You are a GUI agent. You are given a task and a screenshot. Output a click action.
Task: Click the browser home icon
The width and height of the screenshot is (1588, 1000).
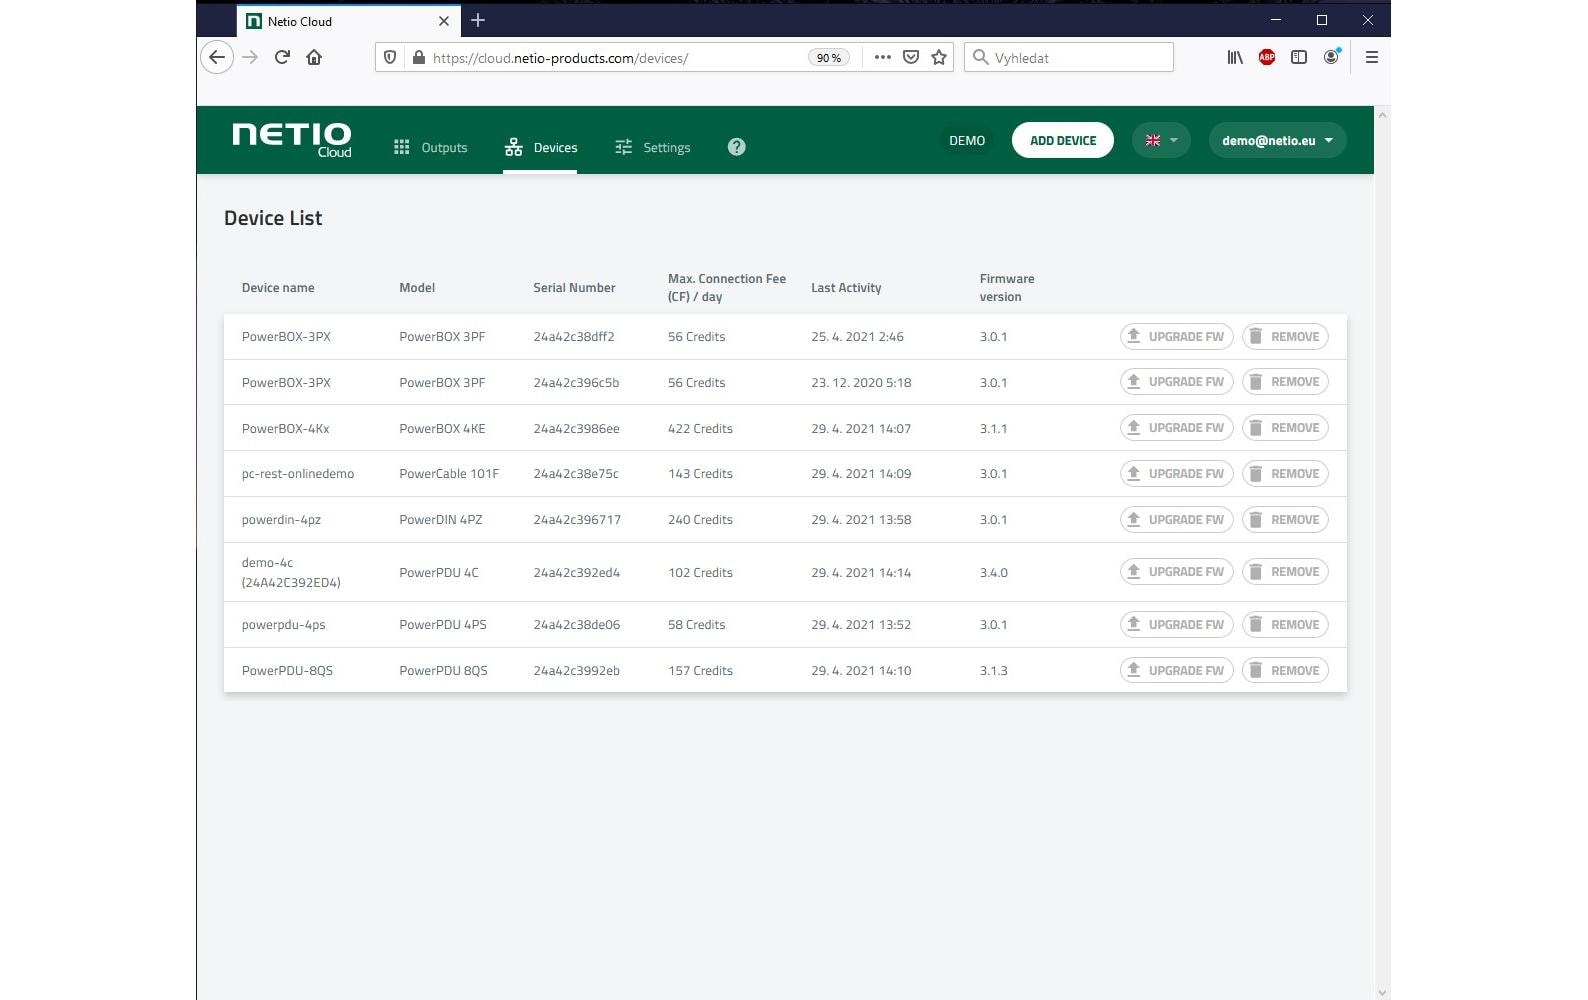click(314, 57)
